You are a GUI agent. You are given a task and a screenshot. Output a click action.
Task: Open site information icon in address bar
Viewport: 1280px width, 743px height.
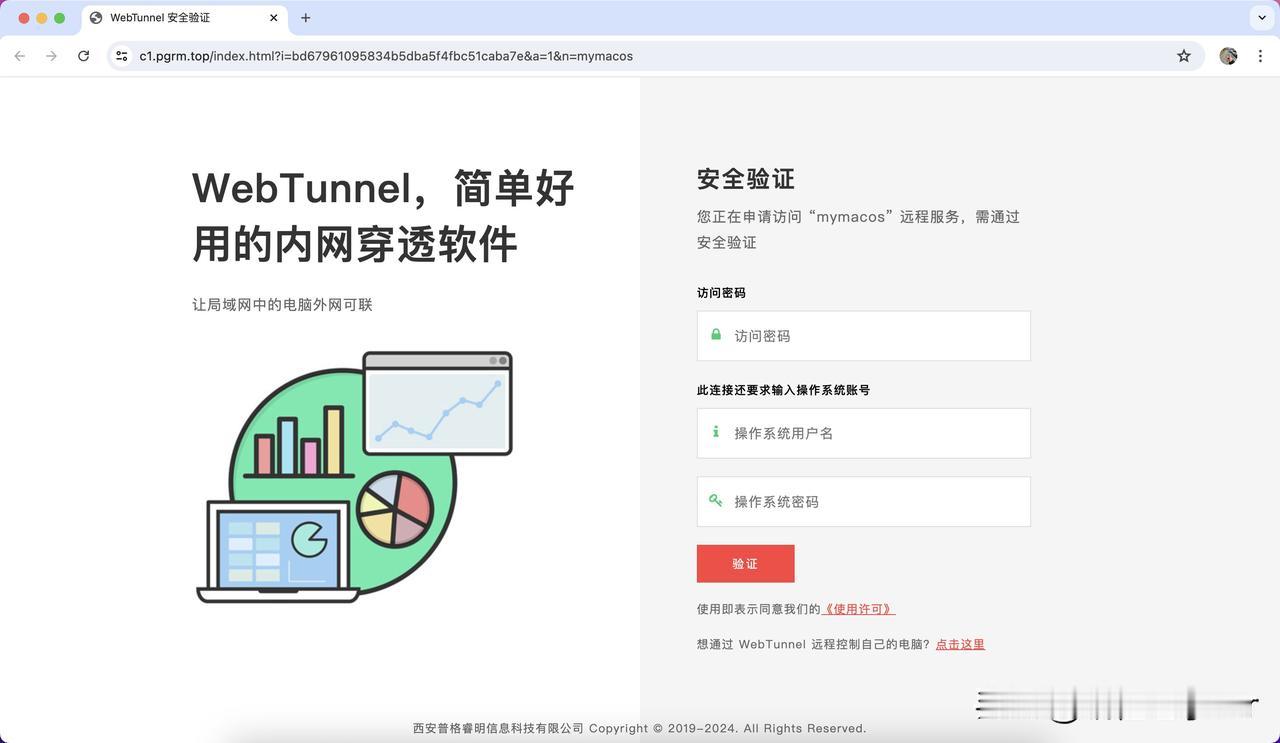click(122, 56)
